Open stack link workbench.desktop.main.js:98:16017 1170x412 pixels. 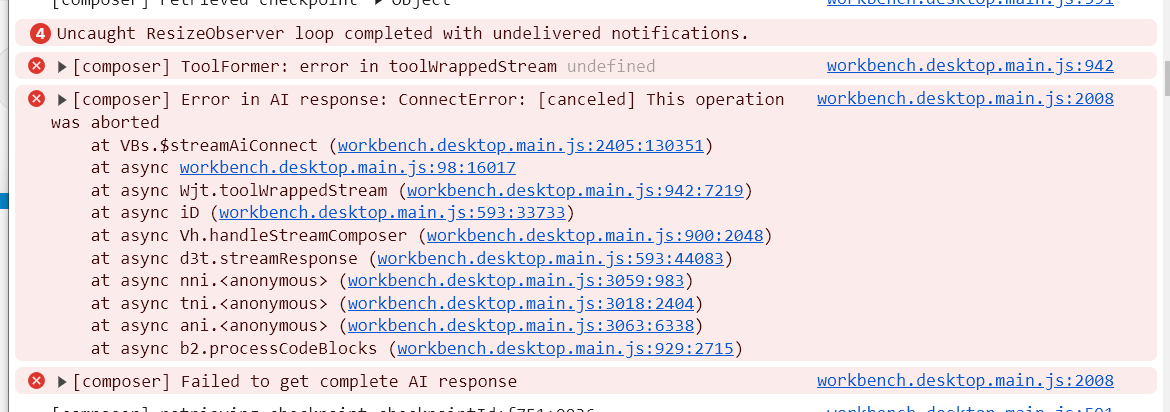click(x=348, y=168)
